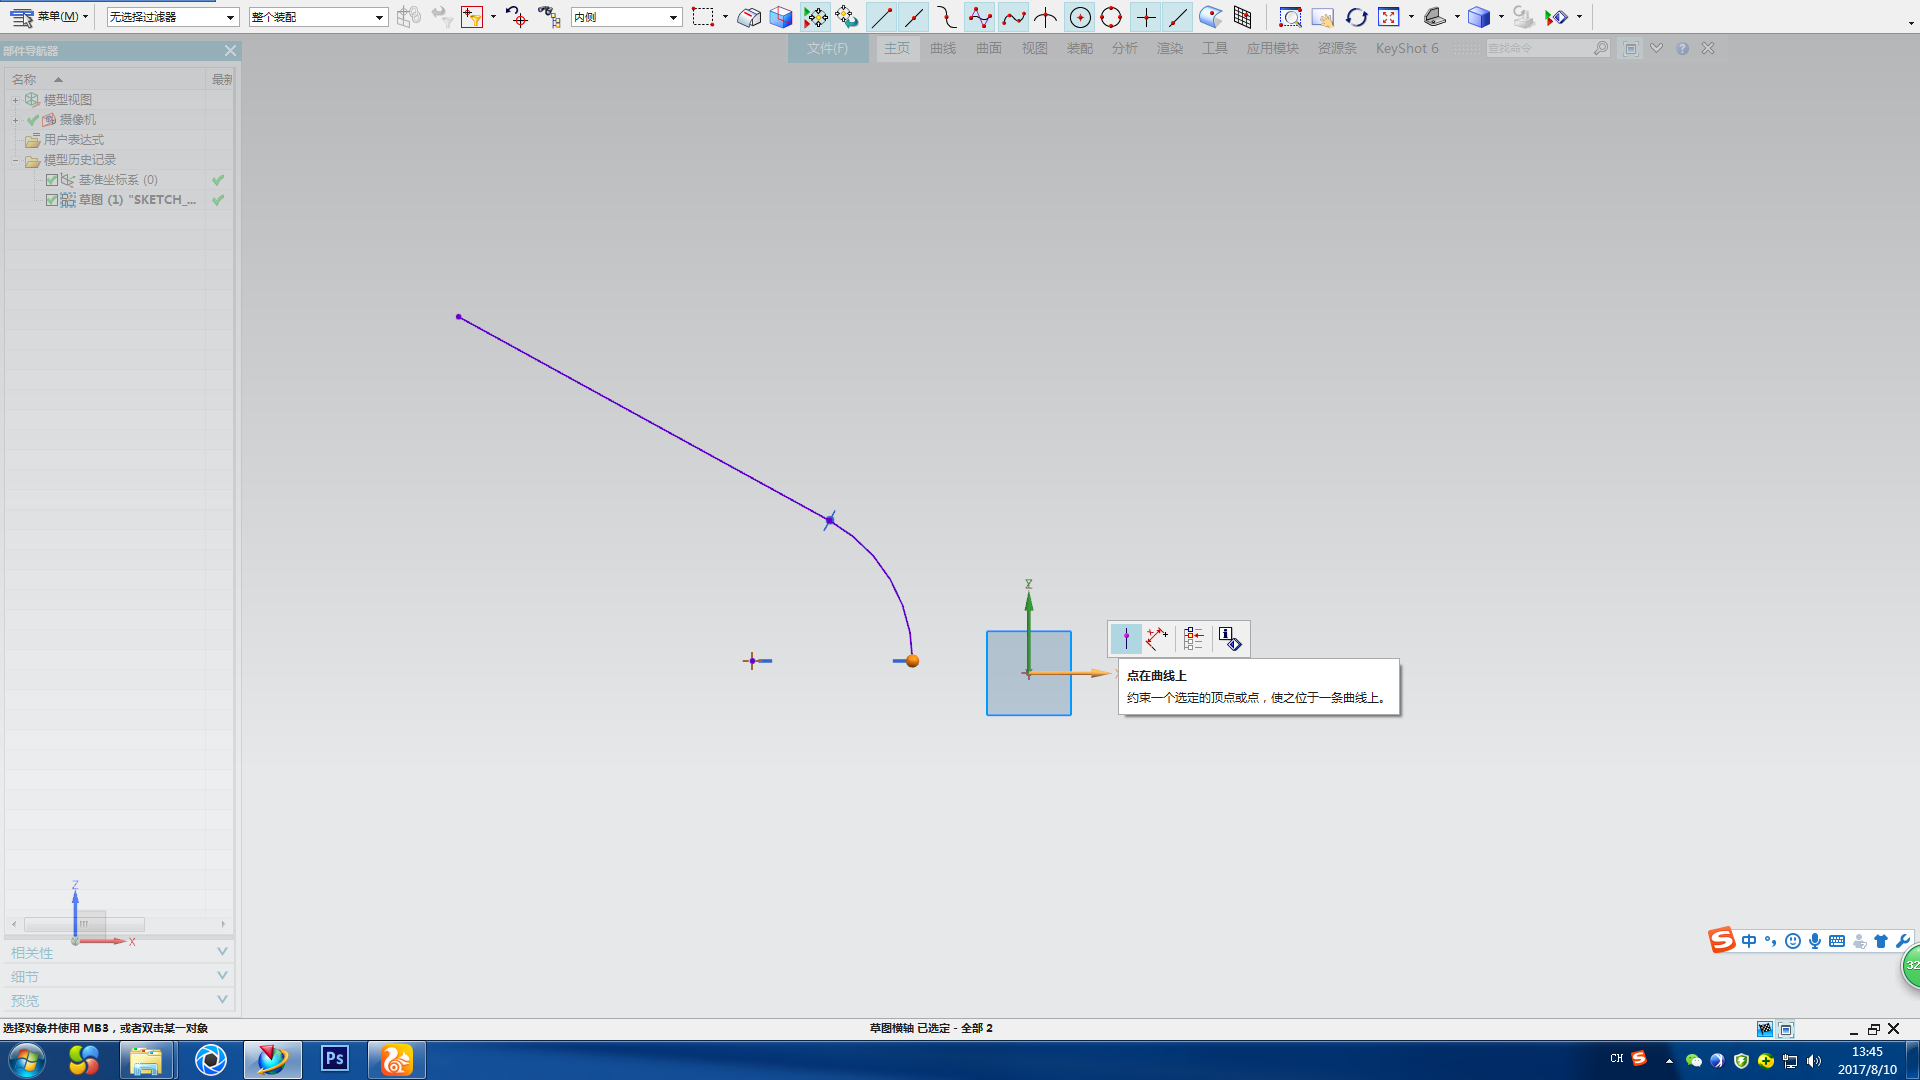Toggle intersection snap icon
Image resolution: width=1920 pixels, height=1080 pixels.
(x=1046, y=17)
